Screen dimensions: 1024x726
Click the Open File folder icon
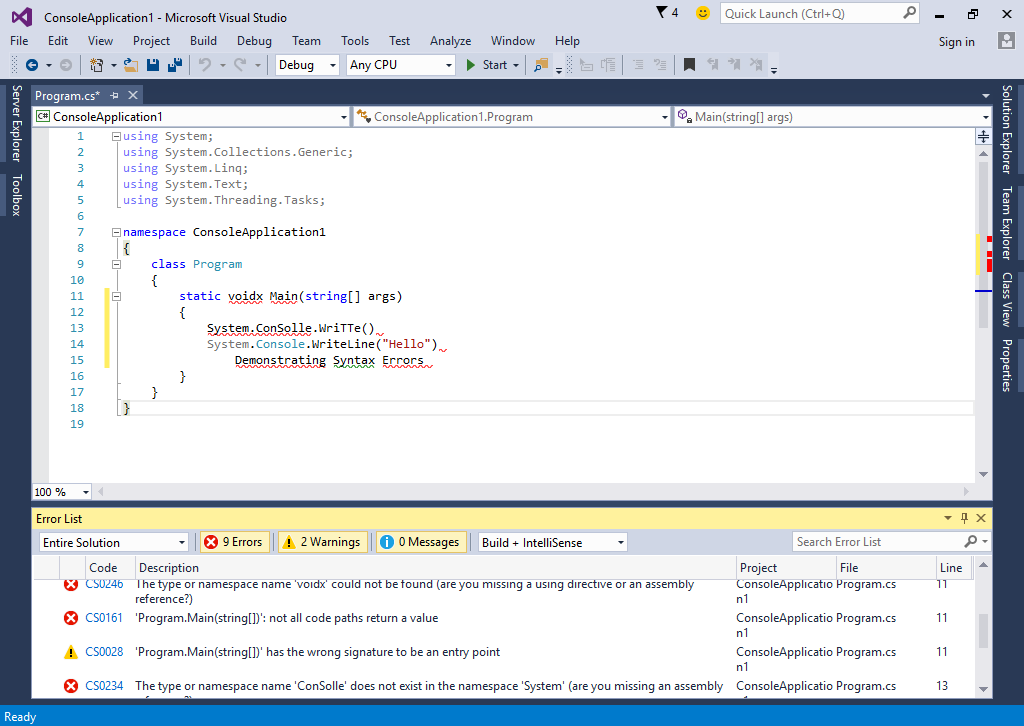131,65
